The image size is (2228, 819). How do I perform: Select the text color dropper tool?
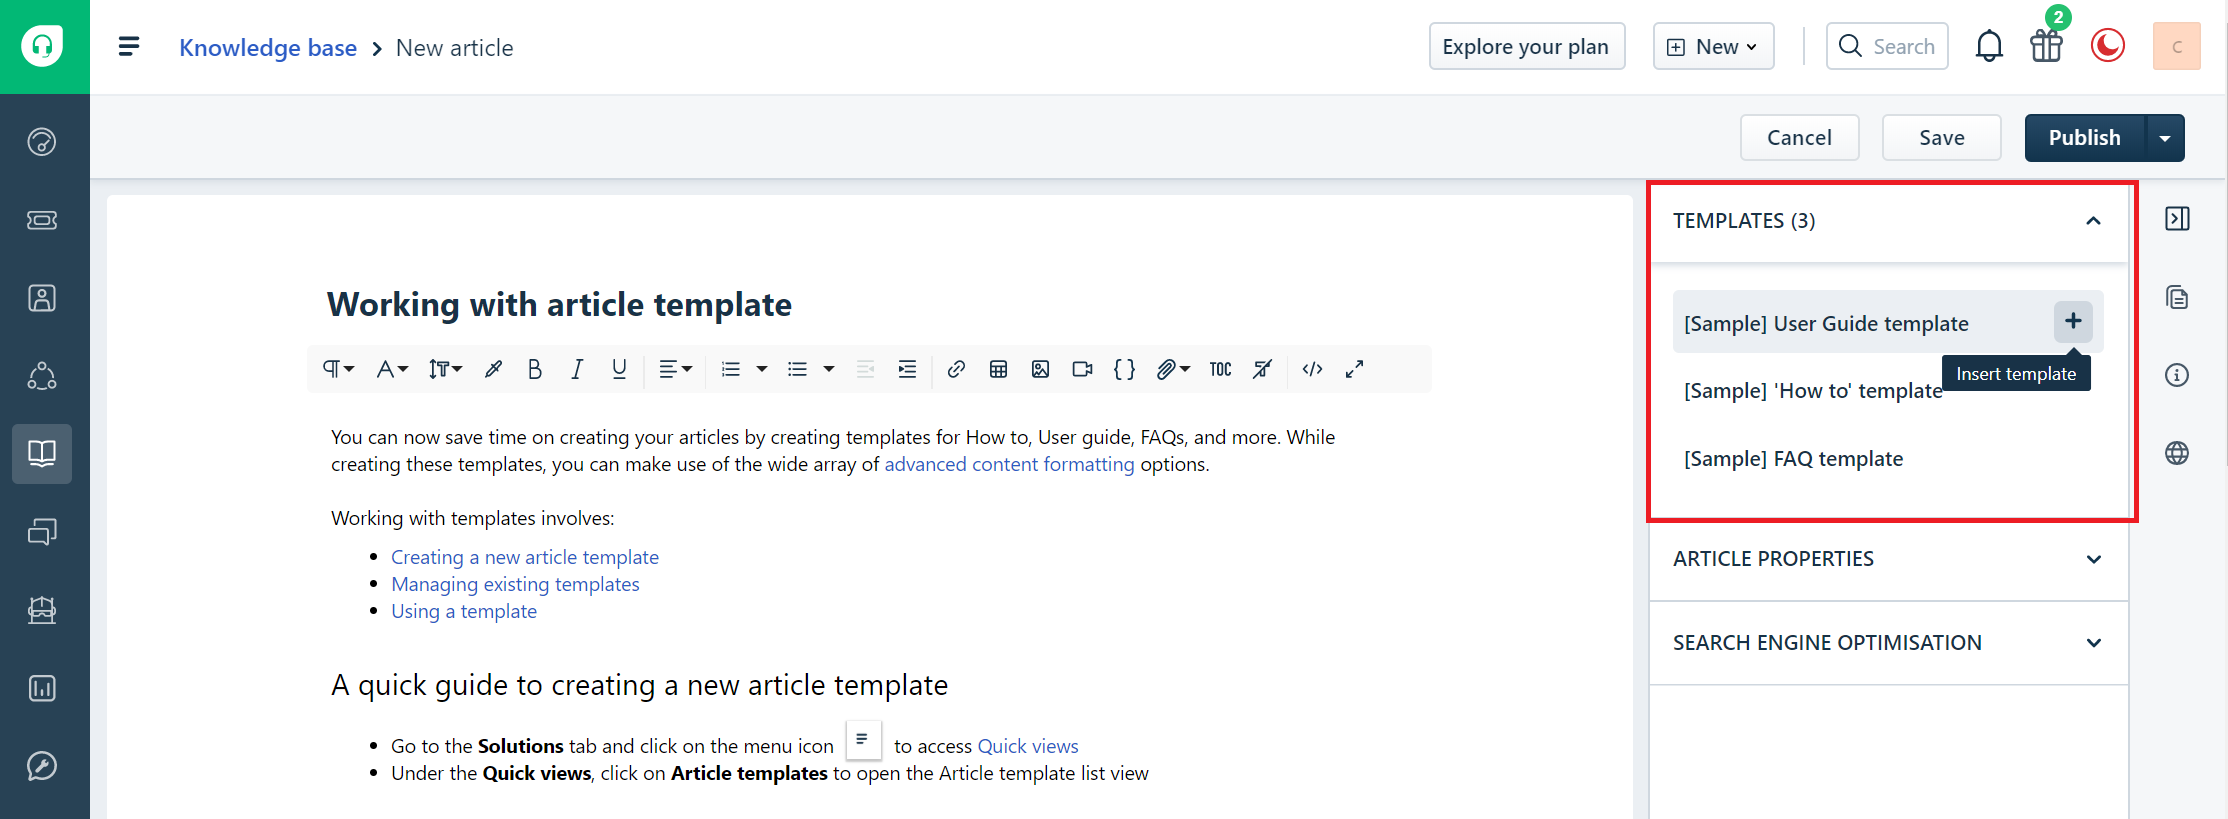[493, 369]
